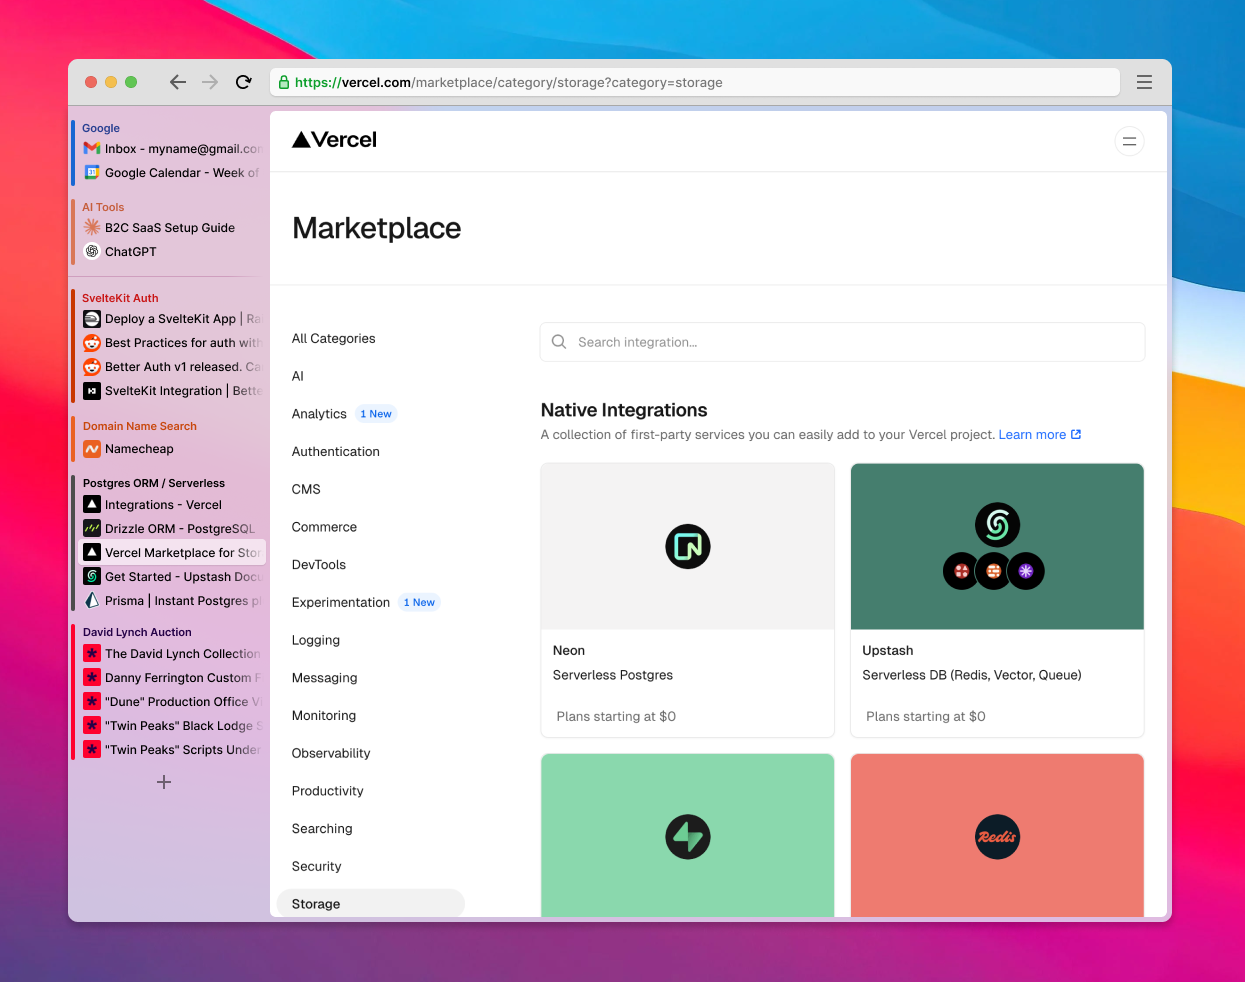Go forward with the forward arrow
Screen dimensions: 1245x982
pyautogui.click(x=210, y=82)
